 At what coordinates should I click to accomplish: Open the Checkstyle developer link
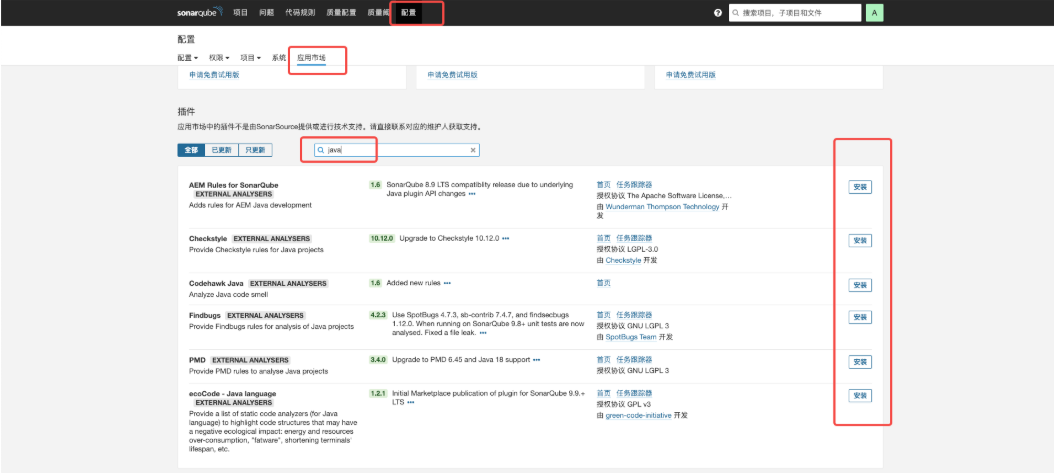click(623, 261)
